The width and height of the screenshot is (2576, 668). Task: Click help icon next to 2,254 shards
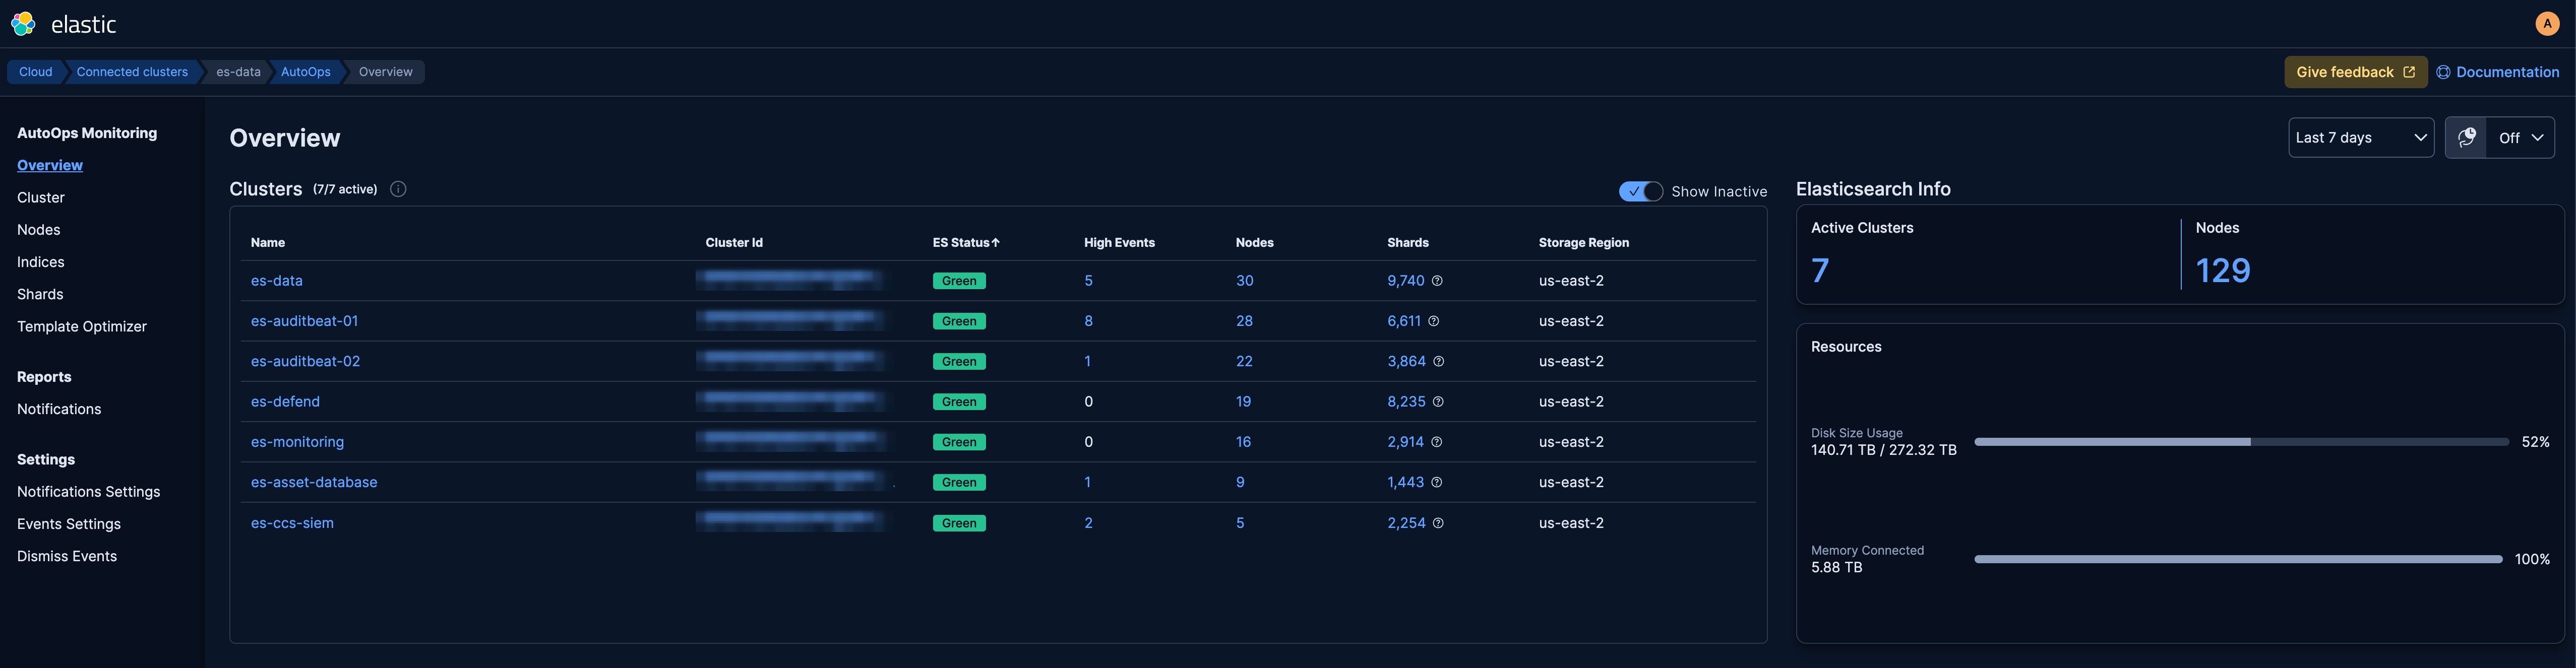pyautogui.click(x=1438, y=523)
